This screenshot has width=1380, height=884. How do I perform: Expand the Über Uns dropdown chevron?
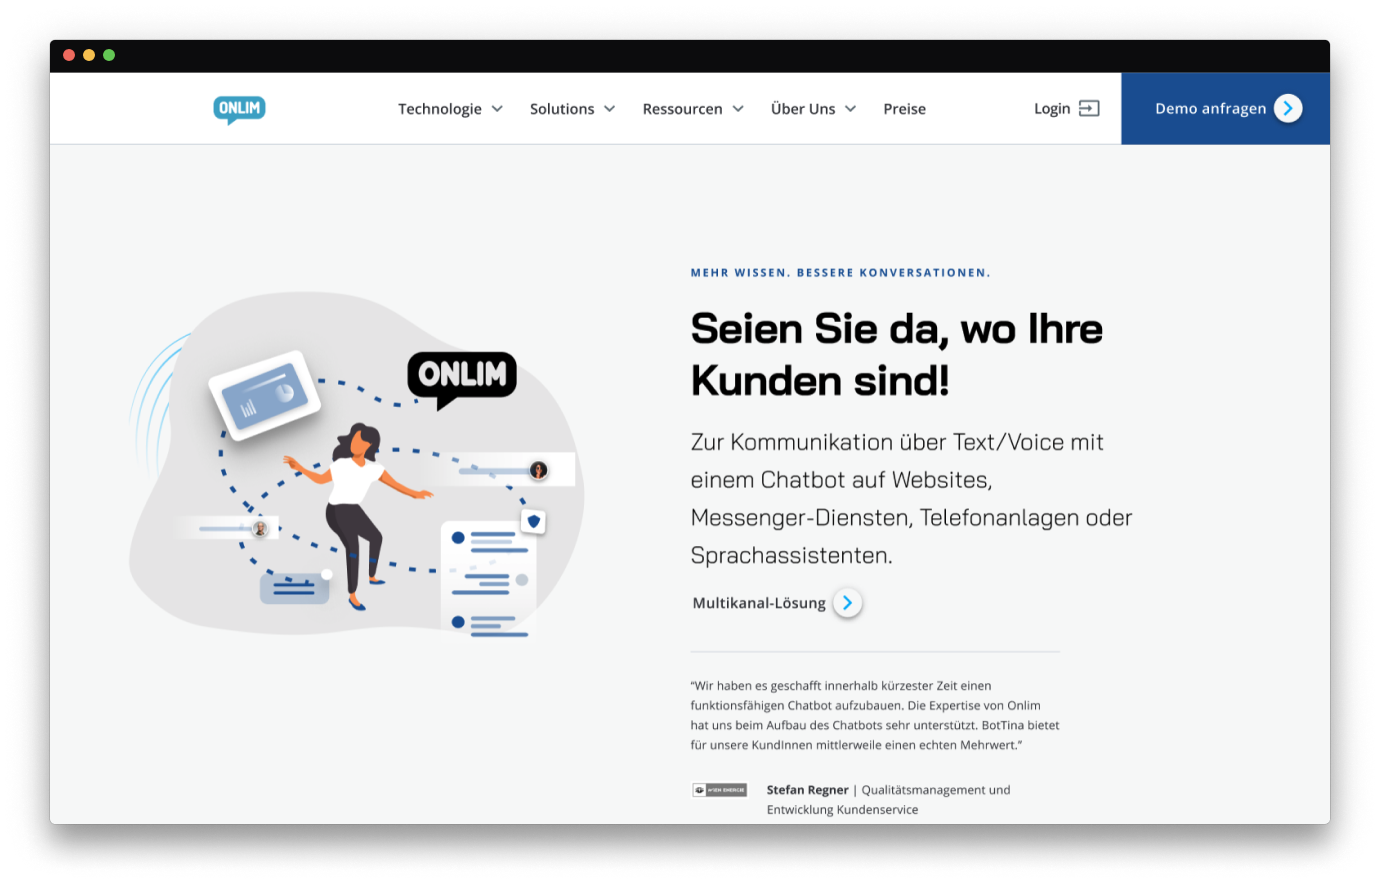pyautogui.click(x=850, y=109)
